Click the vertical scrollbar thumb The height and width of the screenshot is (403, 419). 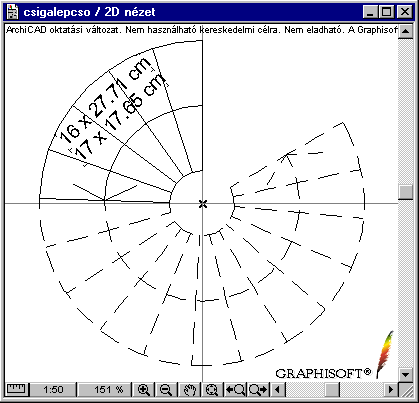coord(406,192)
